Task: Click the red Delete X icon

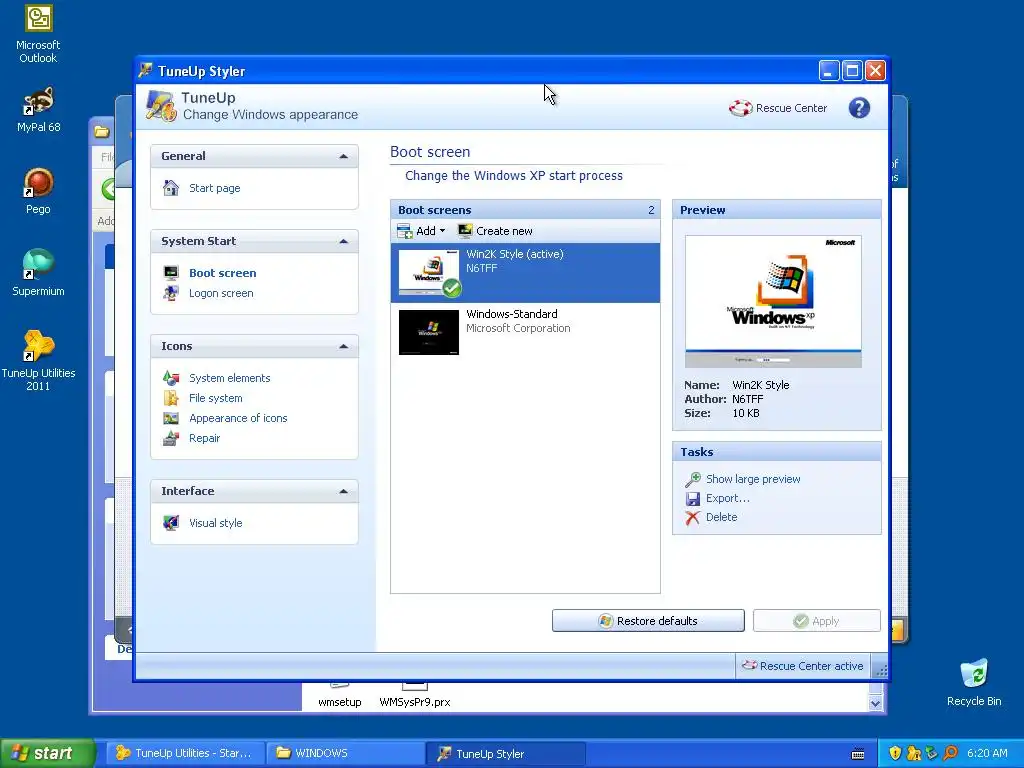Action: tap(692, 517)
